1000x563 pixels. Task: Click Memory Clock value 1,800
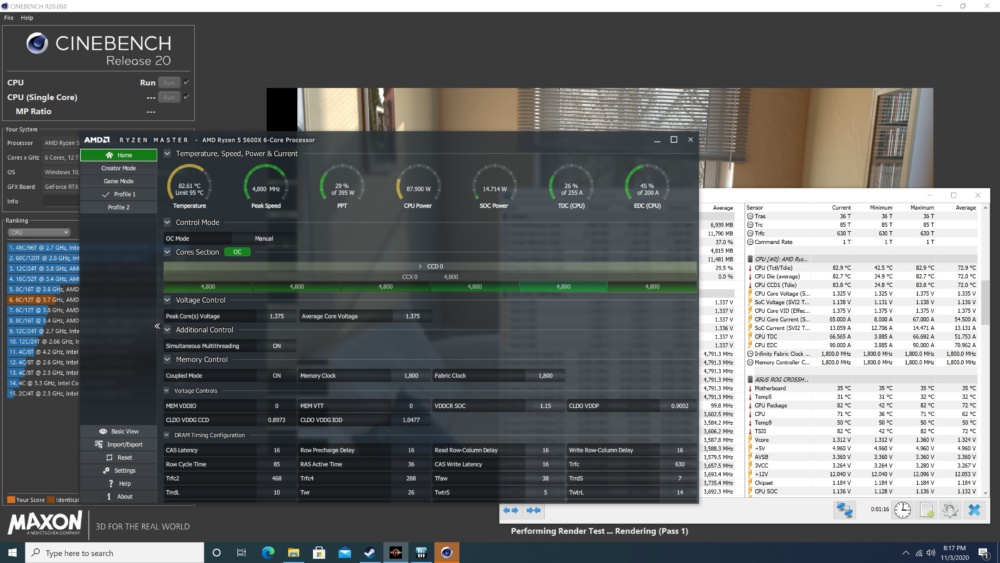tap(411, 376)
